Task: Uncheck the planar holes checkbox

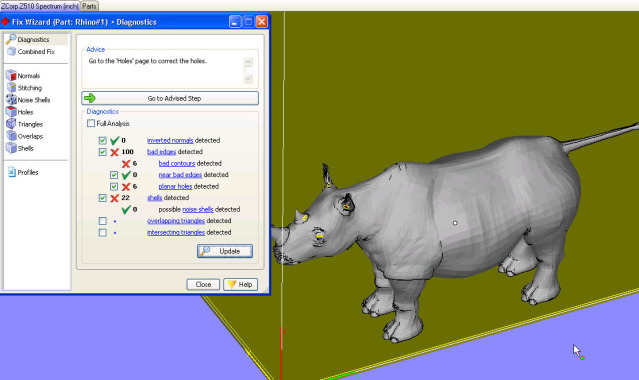Action: (x=114, y=187)
